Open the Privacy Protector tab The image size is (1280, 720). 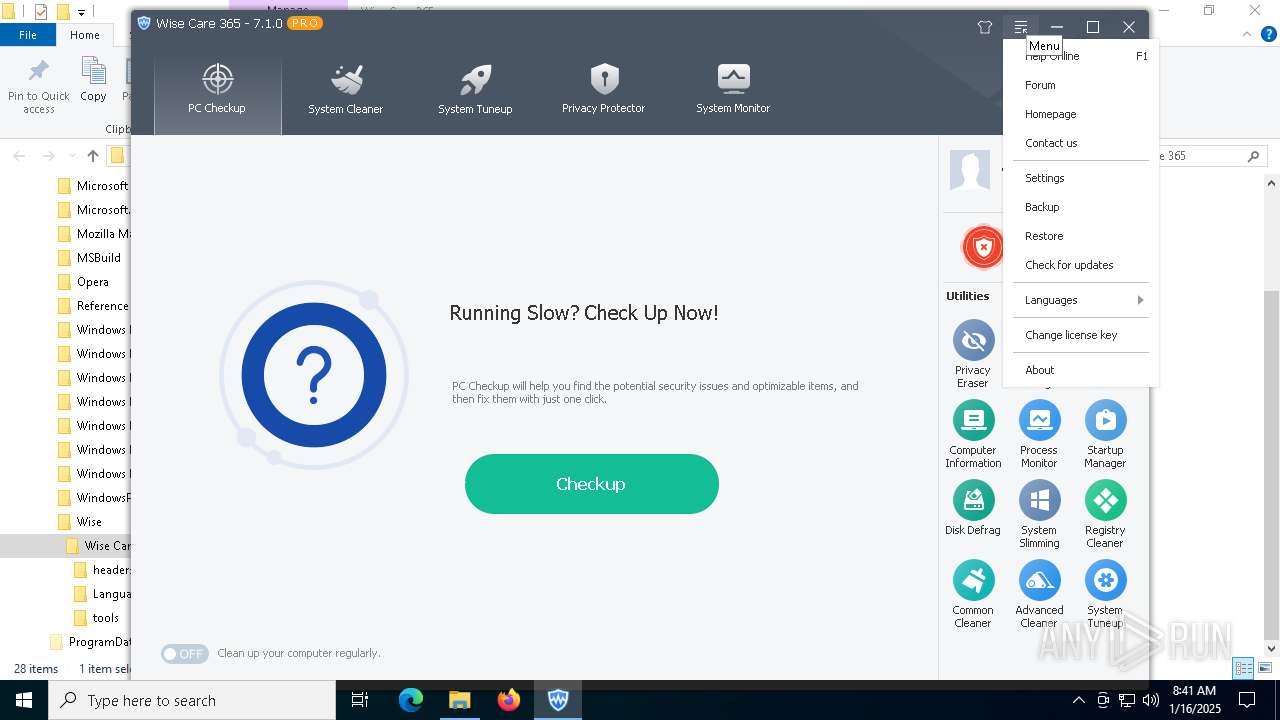pyautogui.click(x=603, y=90)
